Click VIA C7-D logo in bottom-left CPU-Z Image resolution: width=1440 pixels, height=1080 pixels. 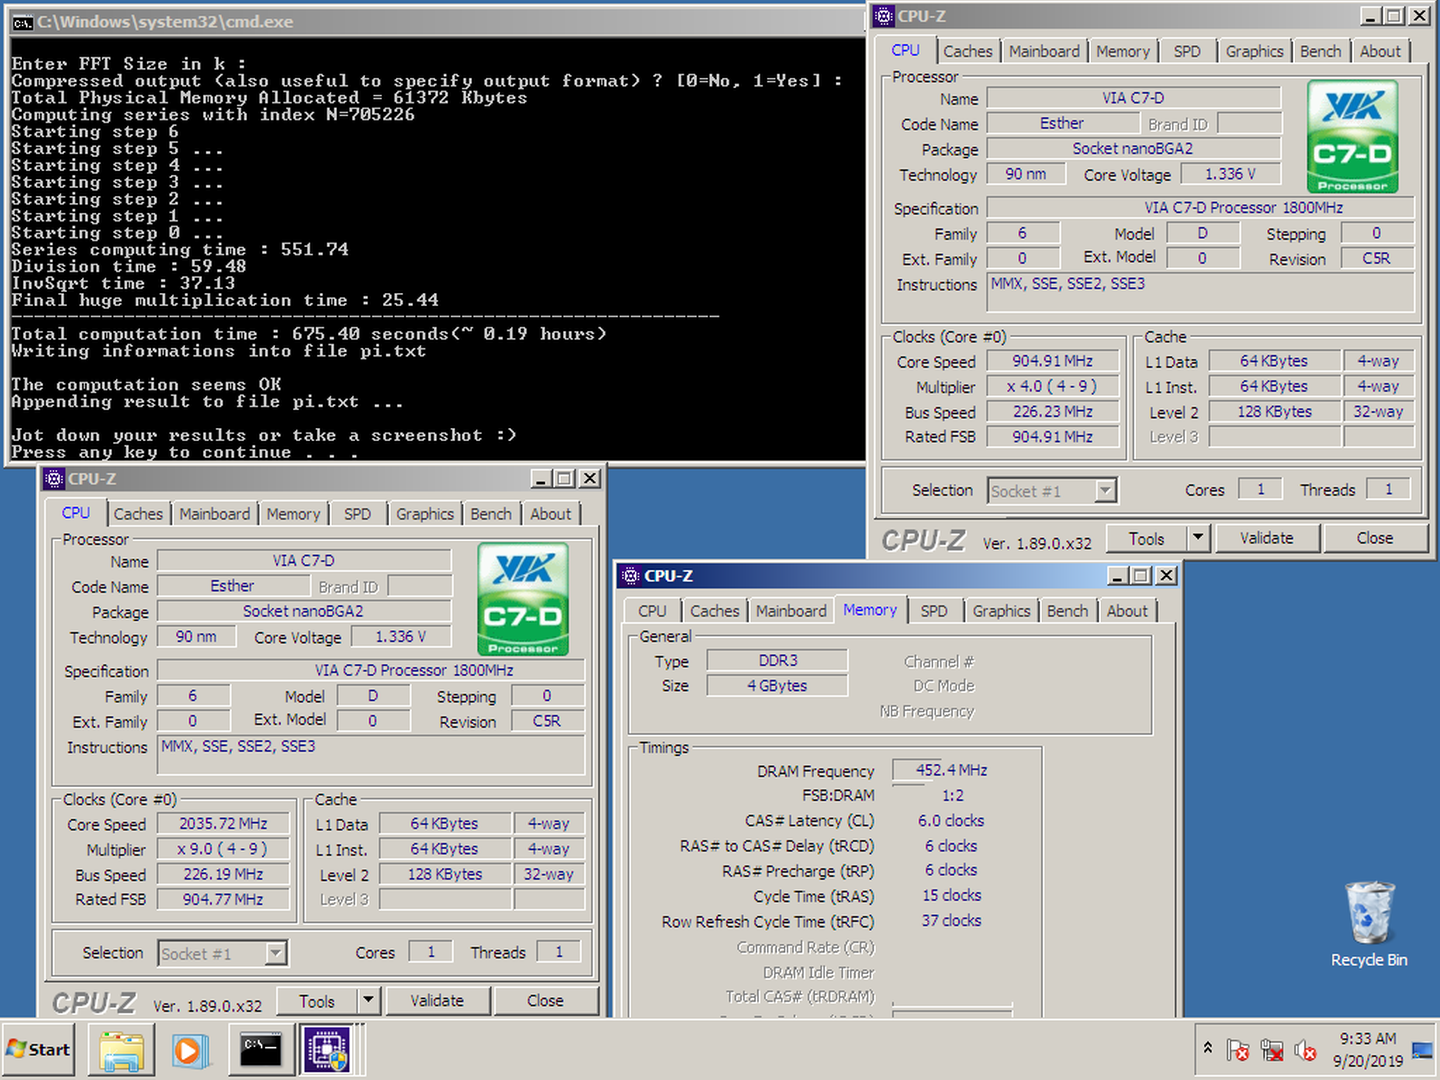click(523, 599)
